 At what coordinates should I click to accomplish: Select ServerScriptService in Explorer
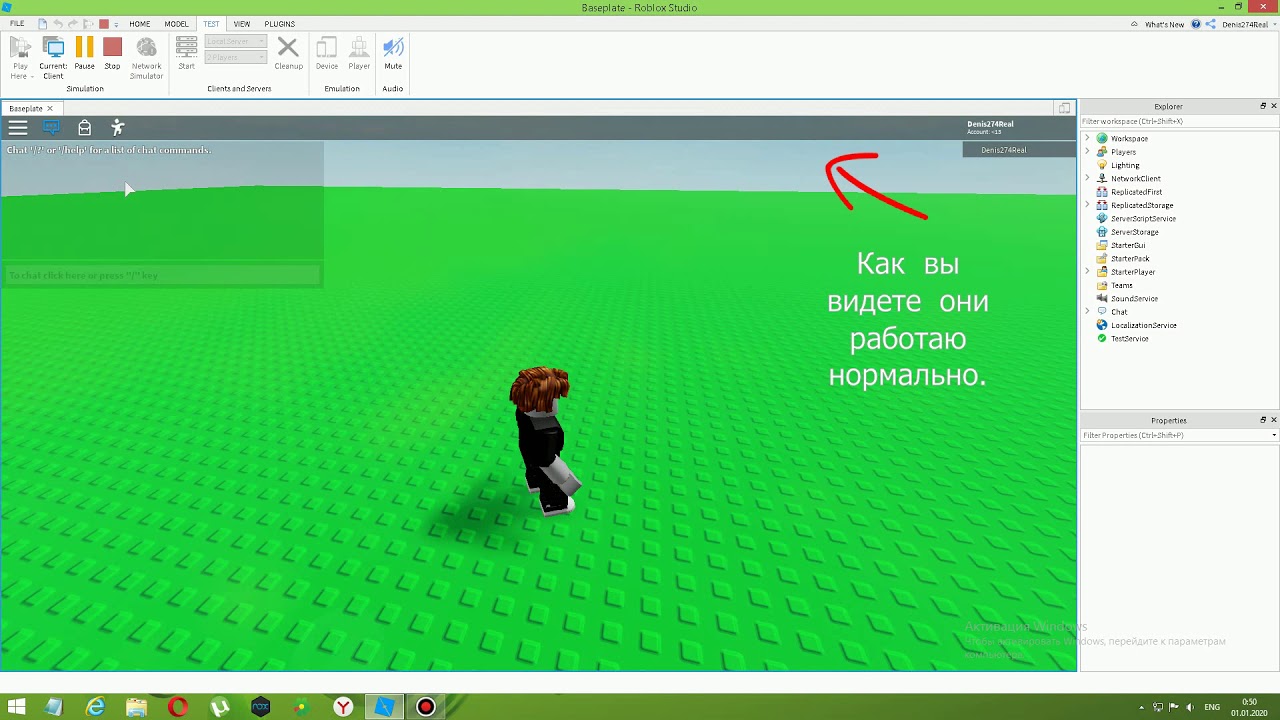pyautogui.click(x=1143, y=218)
